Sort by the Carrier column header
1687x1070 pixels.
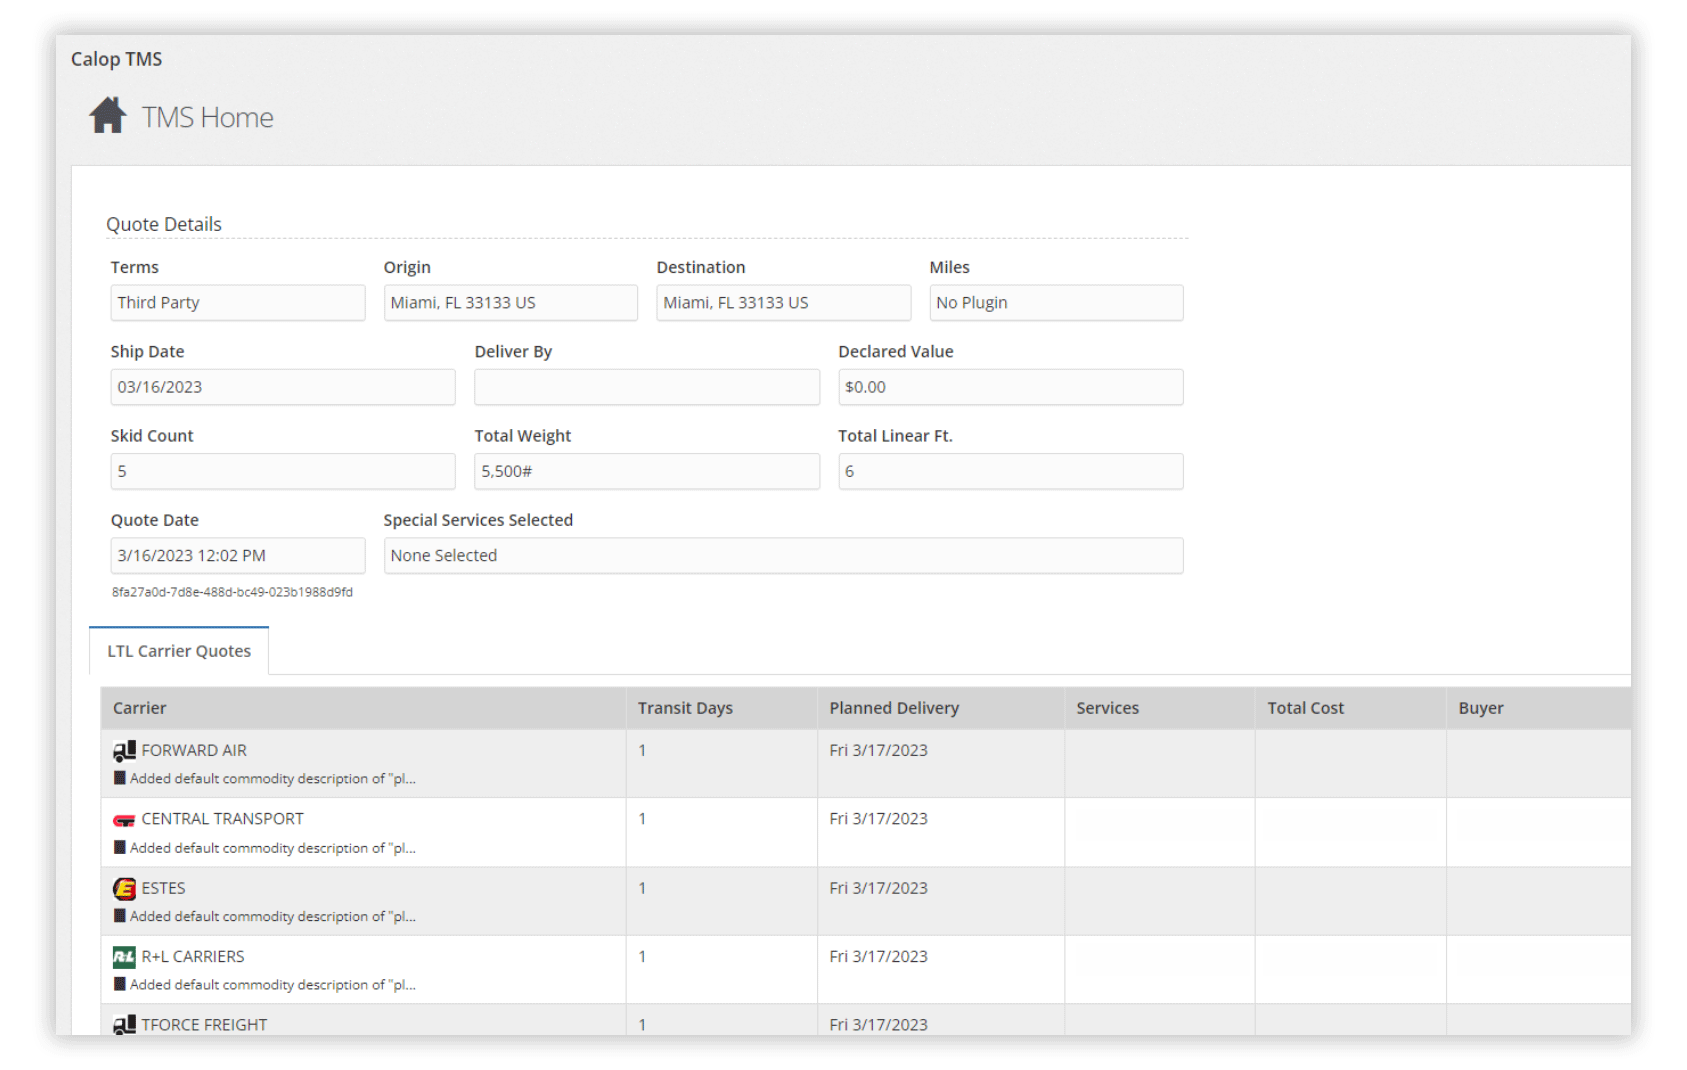140,708
